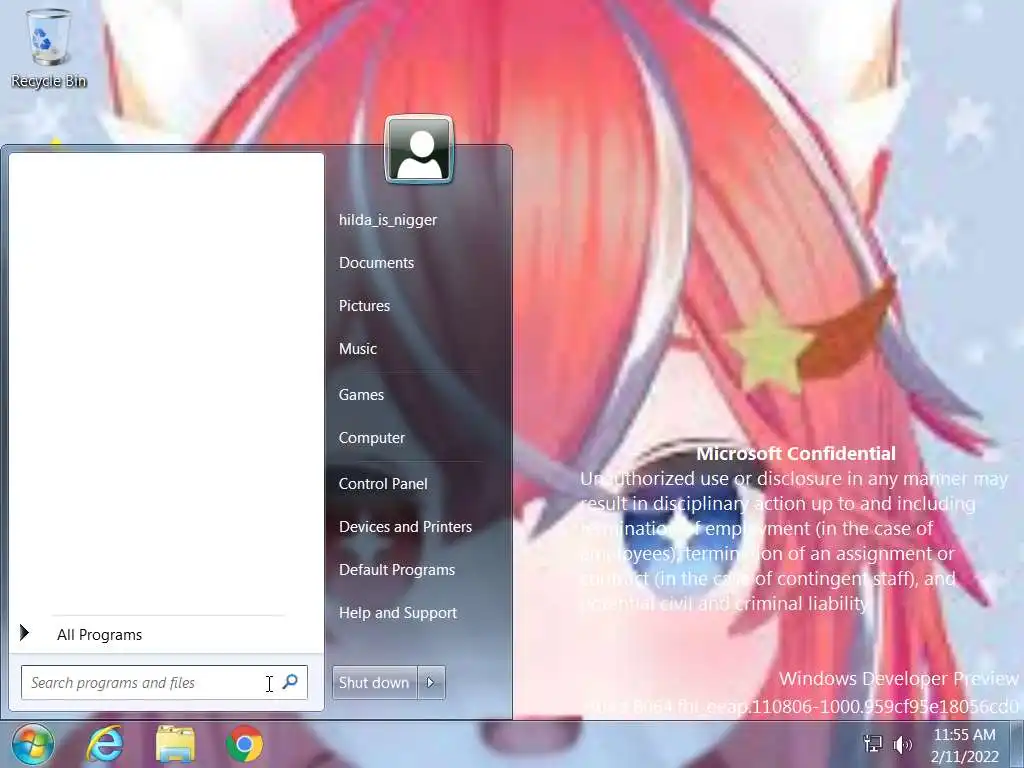Image resolution: width=1024 pixels, height=768 pixels.
Task: Click the Shut down button
Action: tap(374, 682)
